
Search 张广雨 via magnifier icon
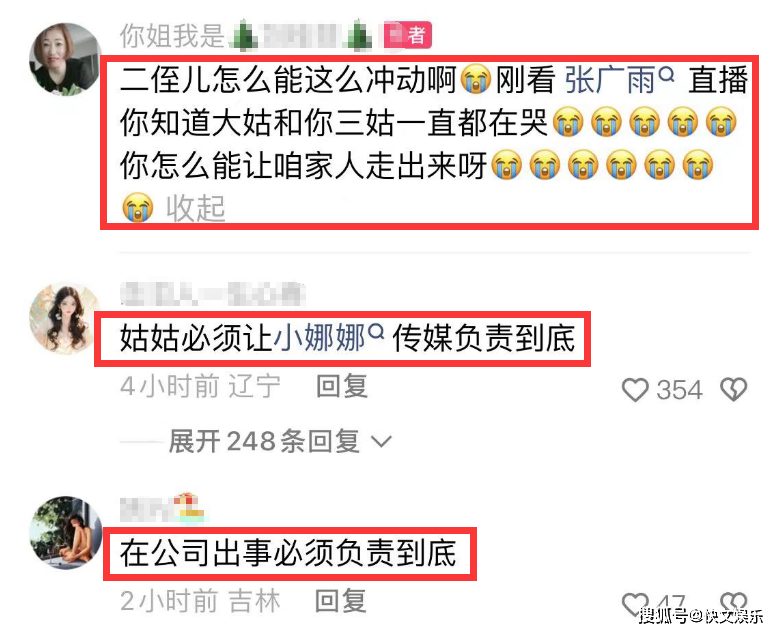pyautogui.click(x=667, y=74)
